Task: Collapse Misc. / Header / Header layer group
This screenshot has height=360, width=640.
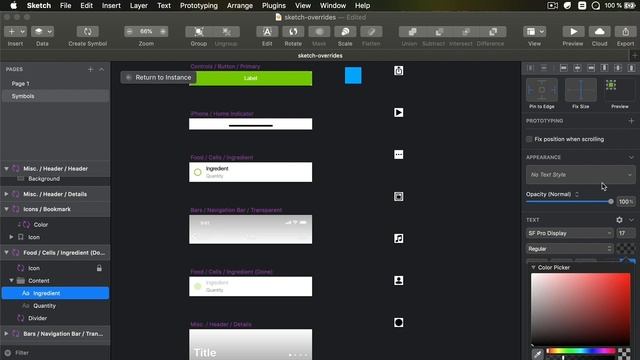Action: (x=6, y=168)
